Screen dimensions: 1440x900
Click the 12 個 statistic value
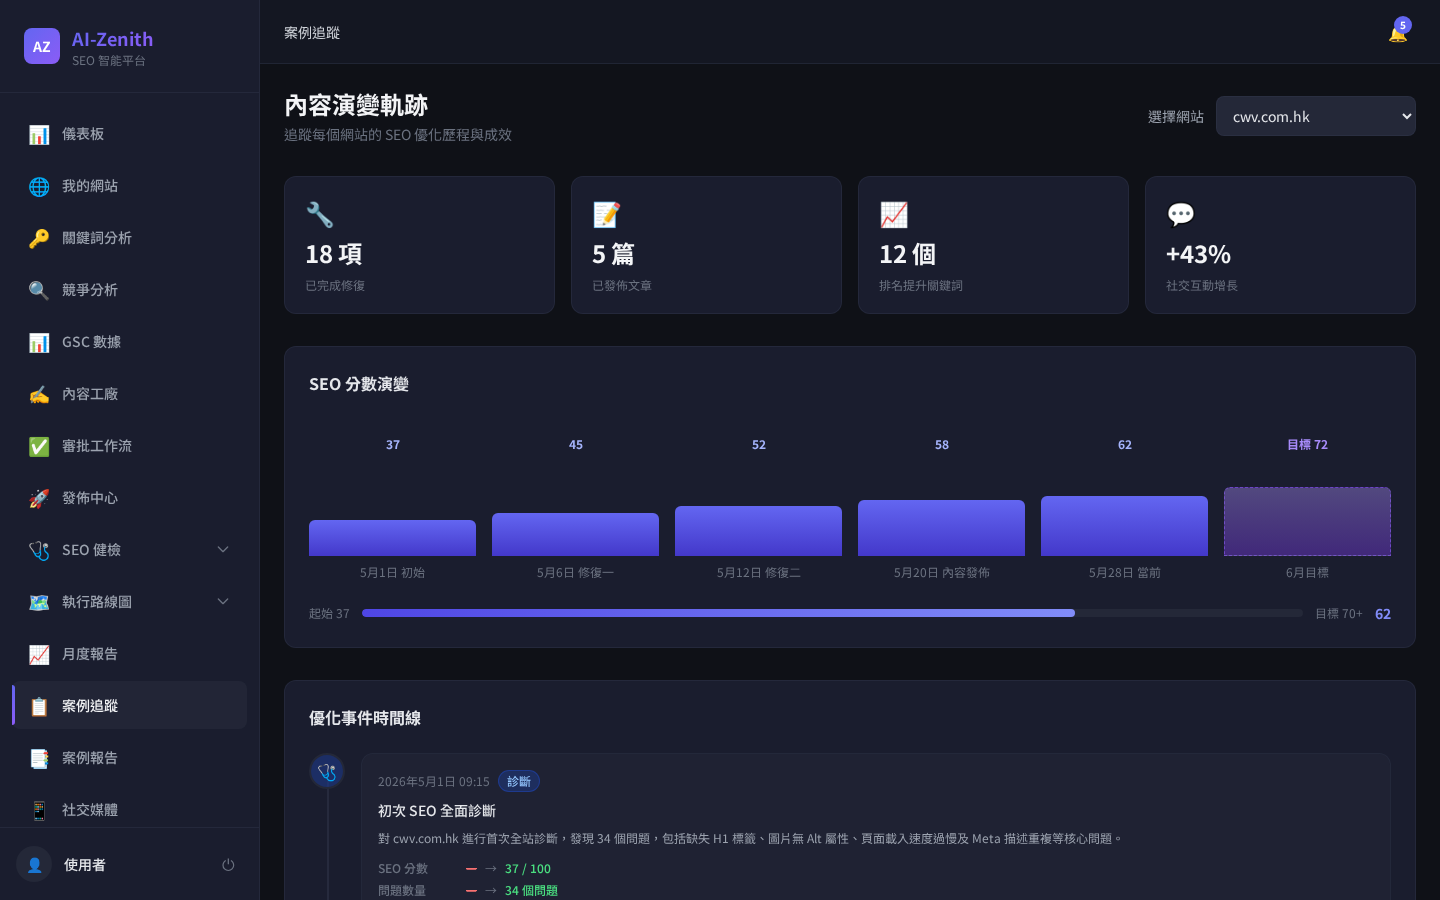coord(908,254)
